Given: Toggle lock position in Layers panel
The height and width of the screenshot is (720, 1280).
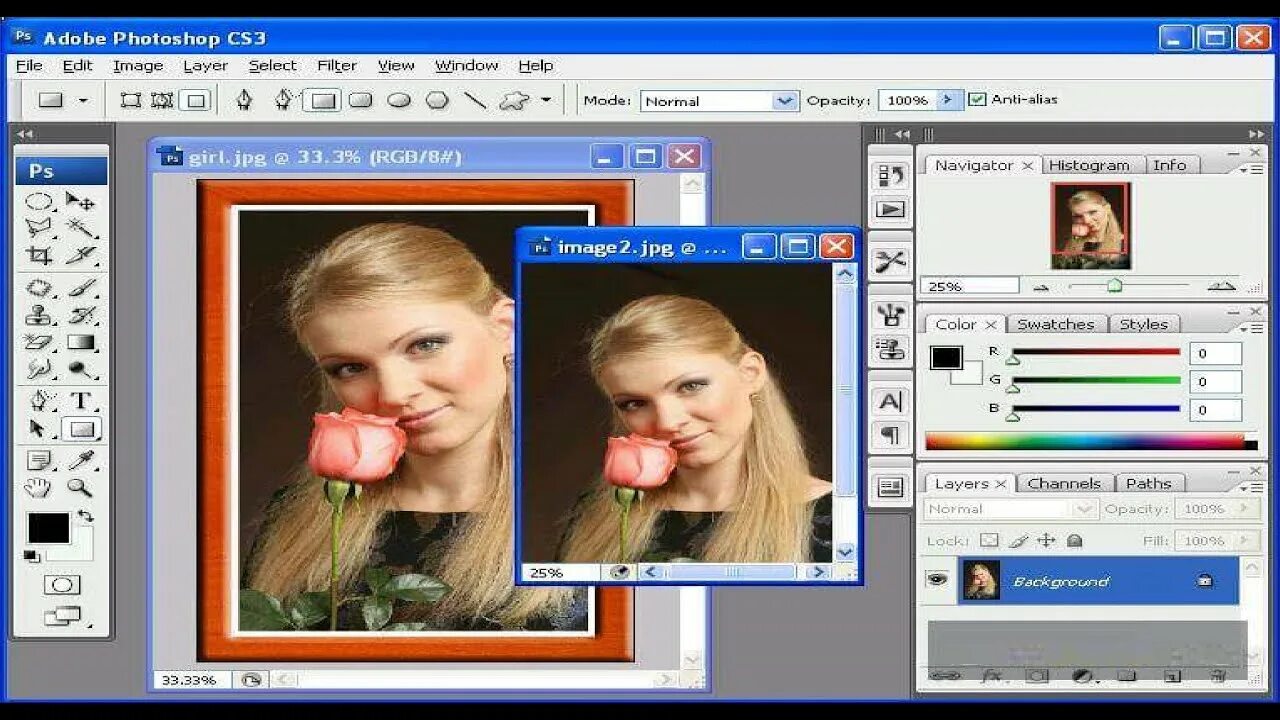Looking at the screenshot, I should pos(1046,540).
